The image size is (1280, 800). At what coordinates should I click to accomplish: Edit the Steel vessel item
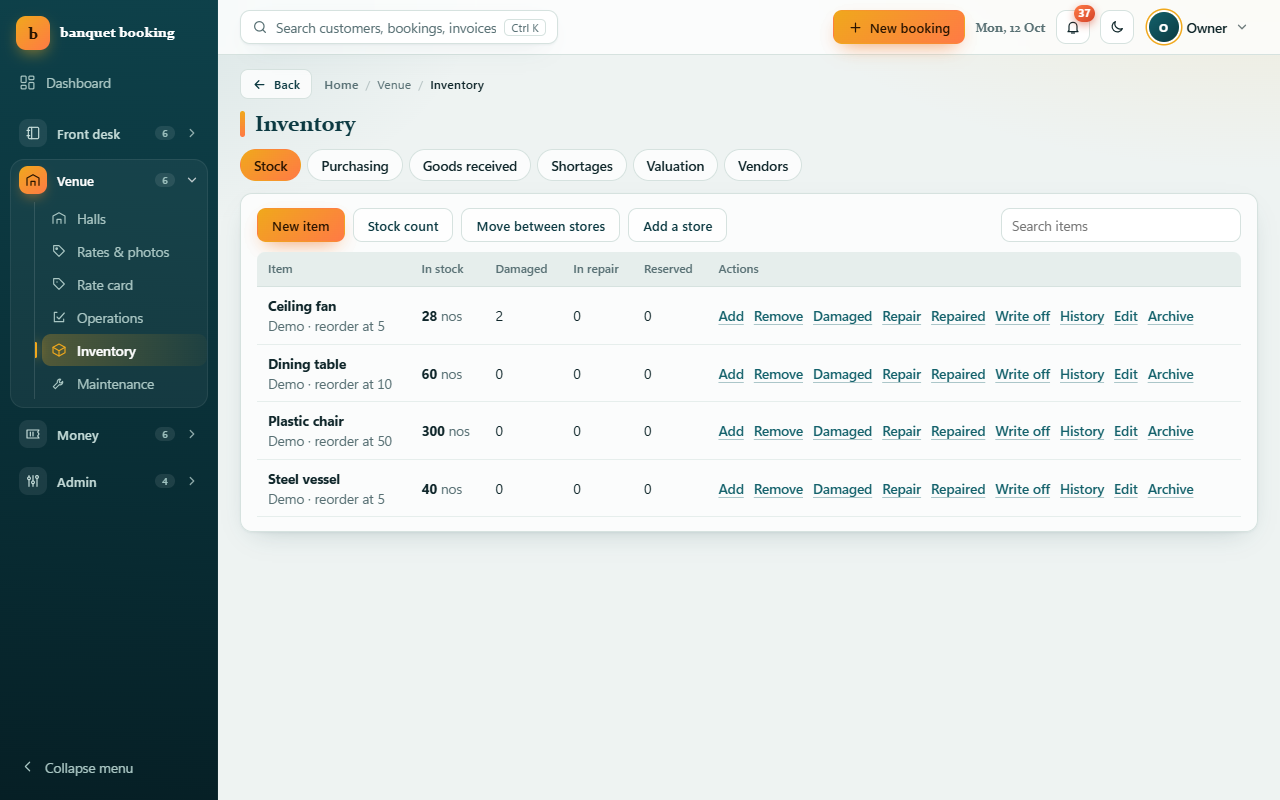click(x=1126, y=489)
